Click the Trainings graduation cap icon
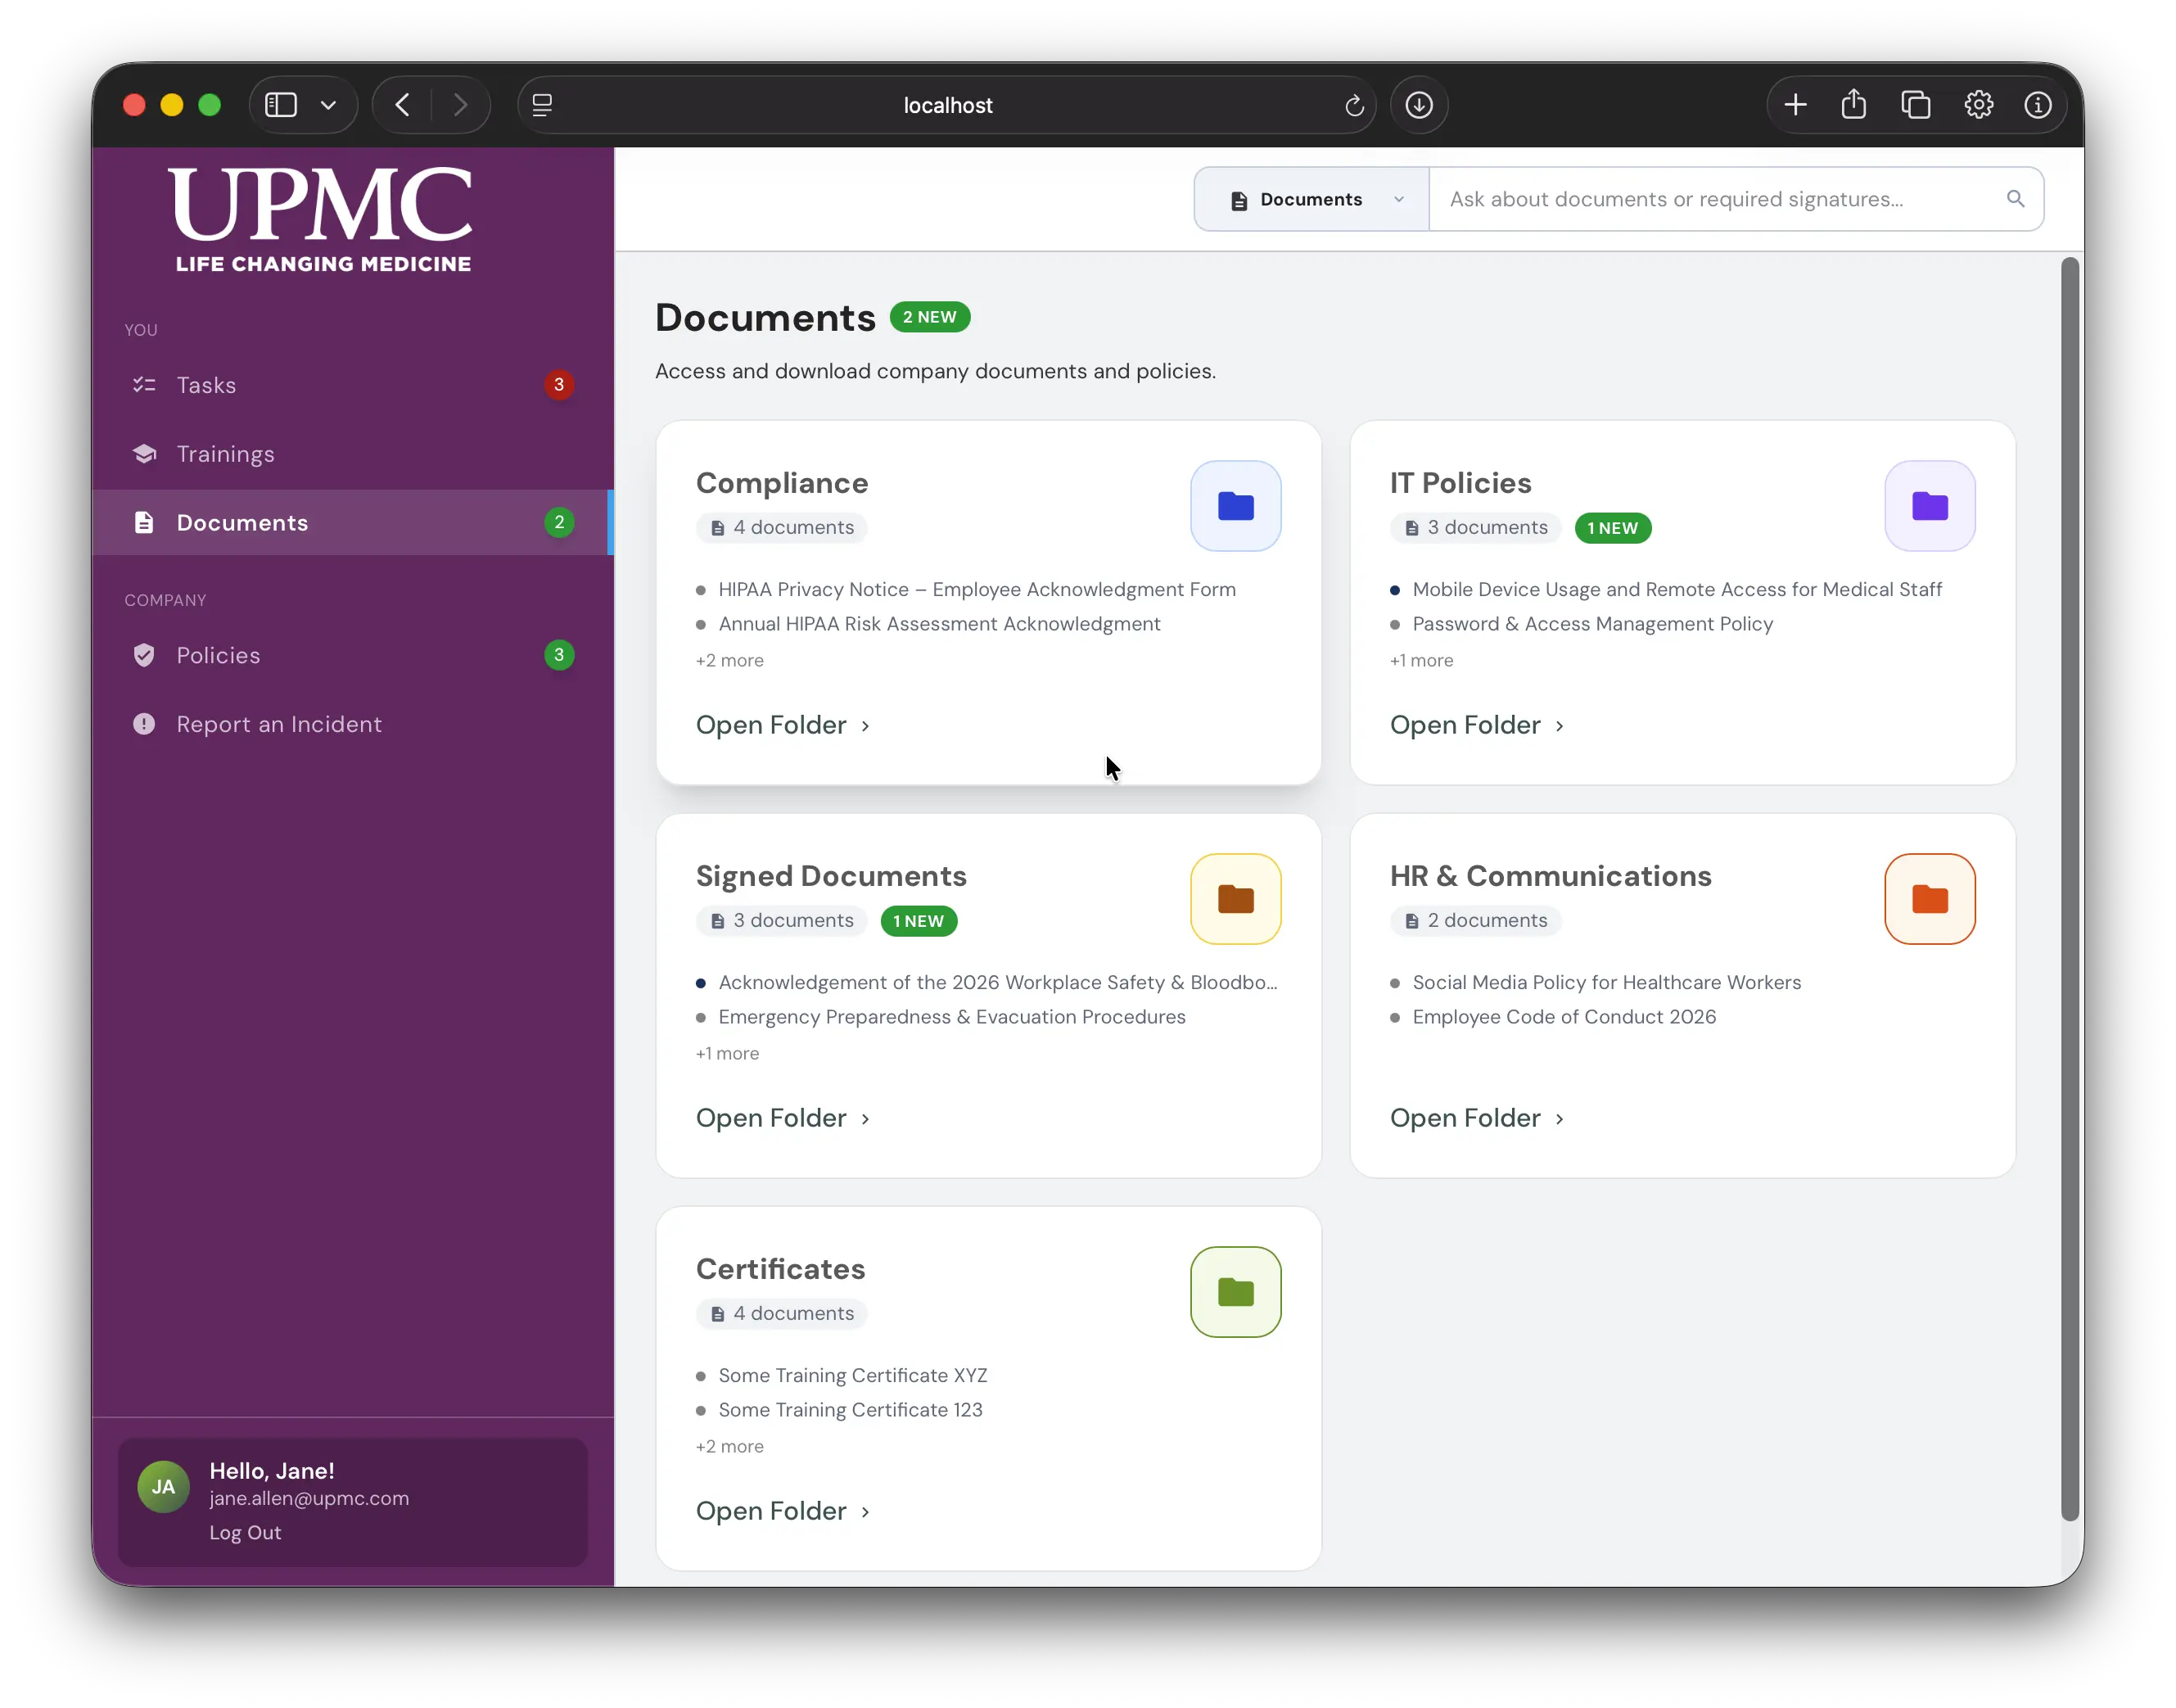This screenshot has height=1708, width=2176. (x=144, y=454)
